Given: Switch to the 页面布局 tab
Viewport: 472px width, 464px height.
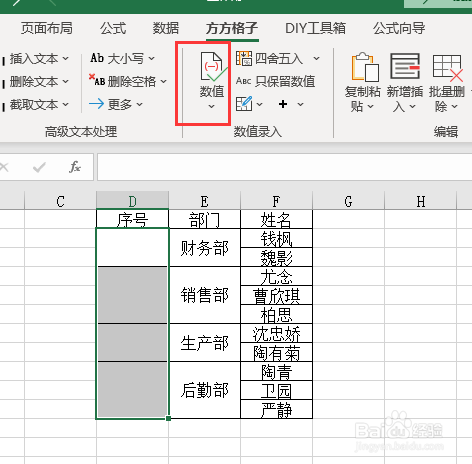Looking at the screenshot, I should point(47,28).
